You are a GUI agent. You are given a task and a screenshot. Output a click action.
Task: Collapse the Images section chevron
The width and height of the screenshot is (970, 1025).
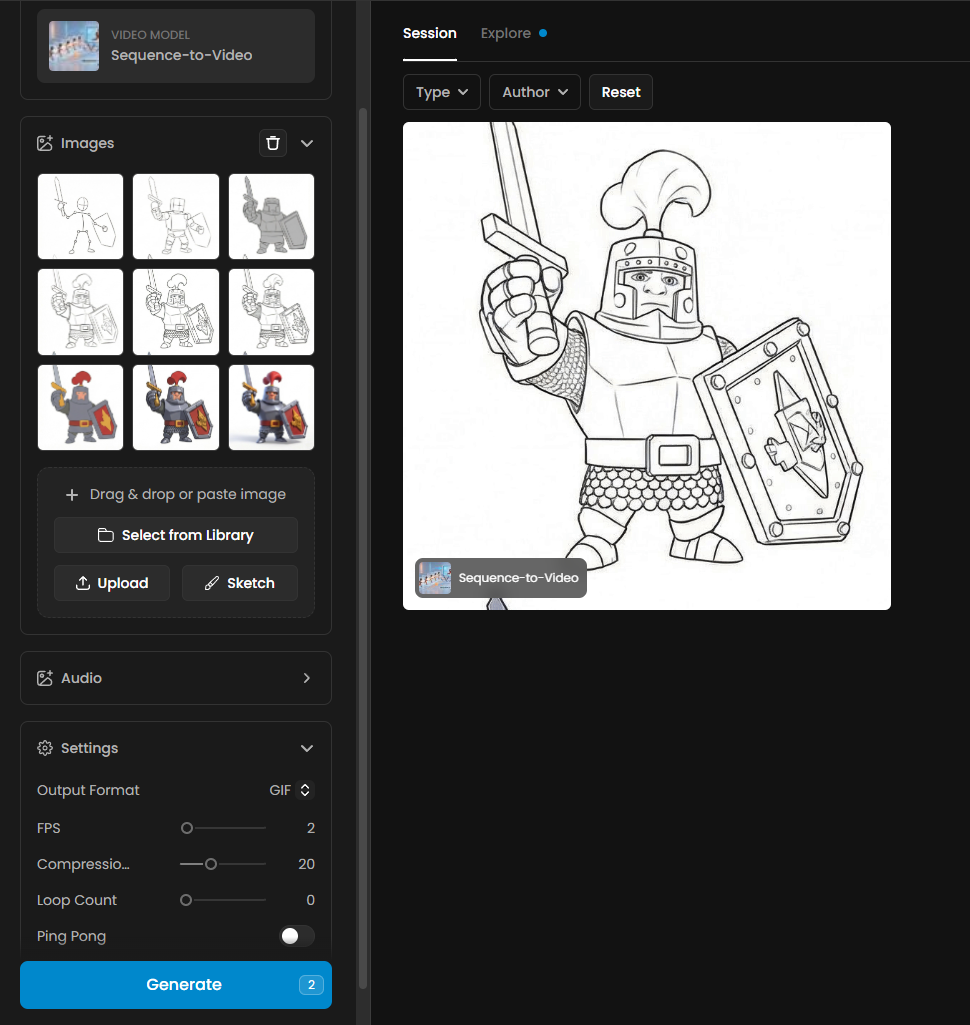[307, 143]
